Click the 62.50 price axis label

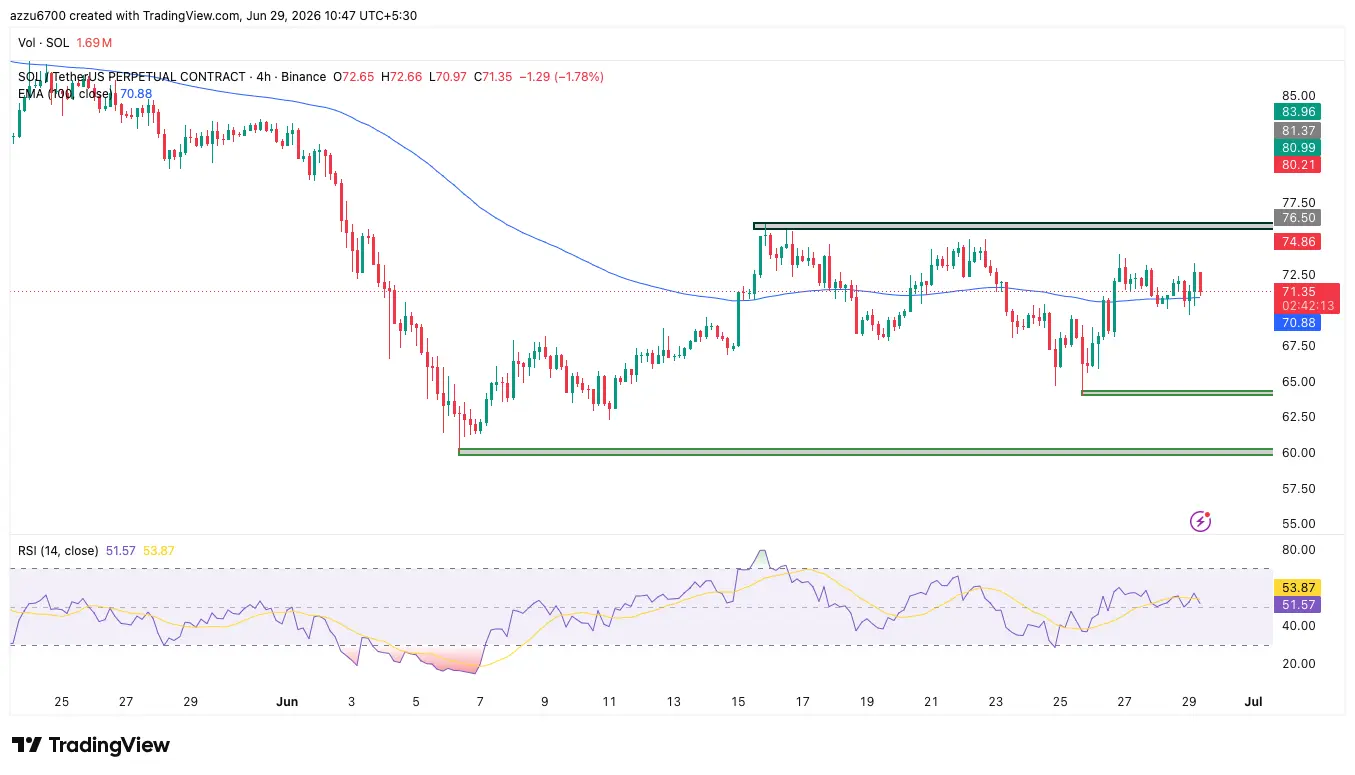click(x=1297, y=417)
